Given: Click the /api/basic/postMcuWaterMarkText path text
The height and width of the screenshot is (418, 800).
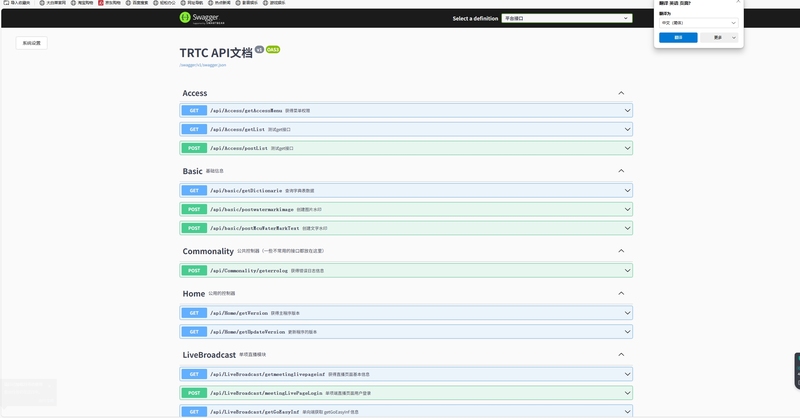Looking at the screenshot, I should coord(255,228).
